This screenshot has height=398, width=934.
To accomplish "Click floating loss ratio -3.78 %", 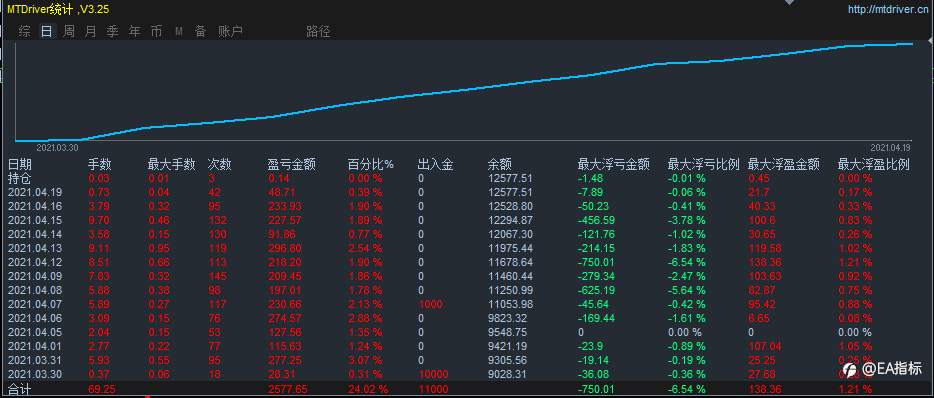I will (686, 220).
